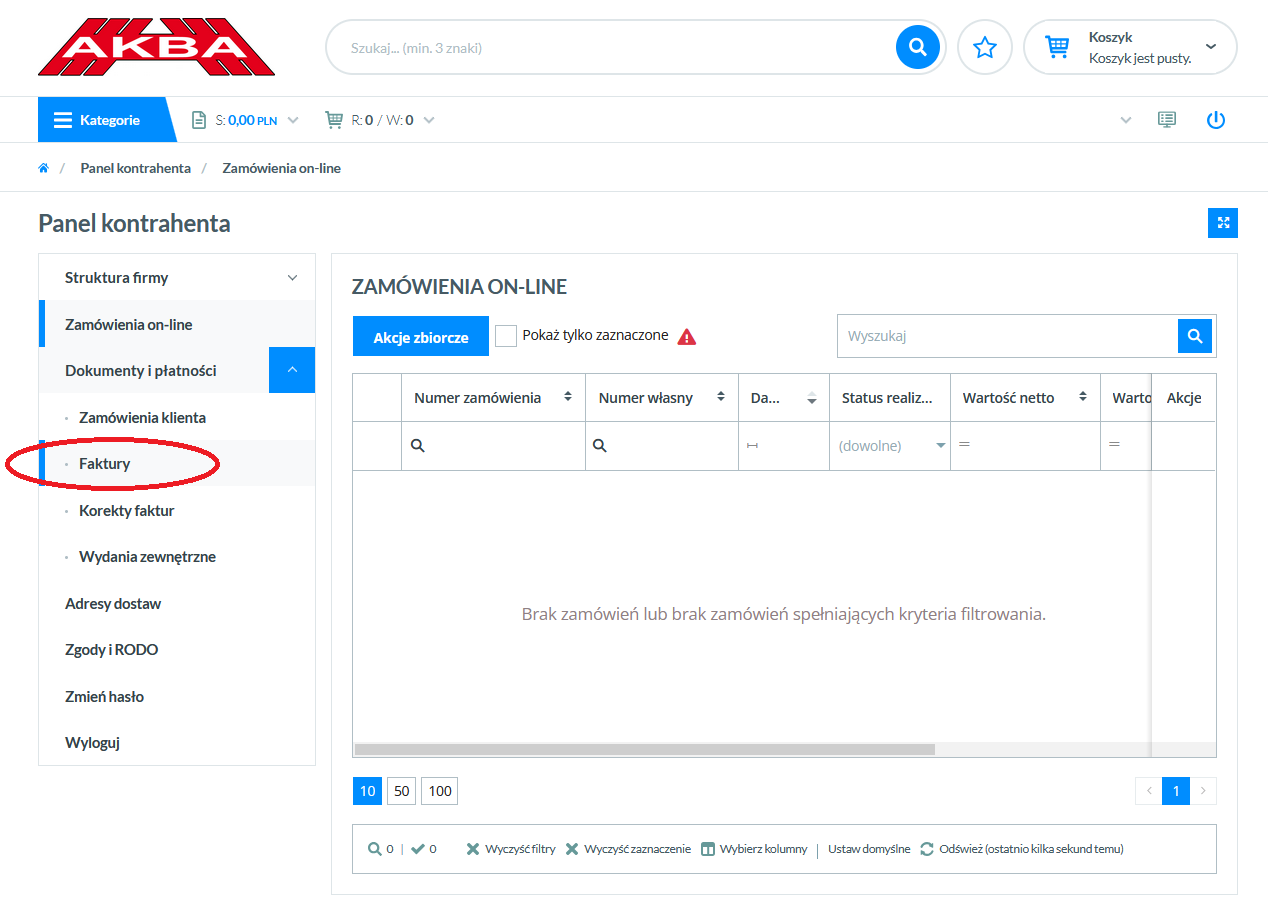Image resolution: width=1268 pixels, height=898 pixels.
Task: Click the horizontal table scrollbar
Action: pos(644,749)
